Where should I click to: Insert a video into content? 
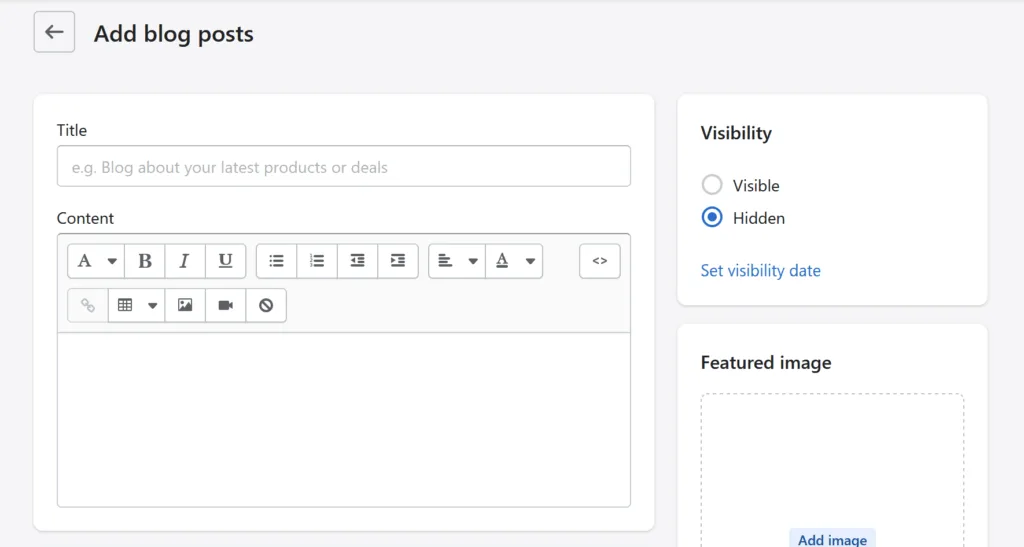(x=226, y=306)
